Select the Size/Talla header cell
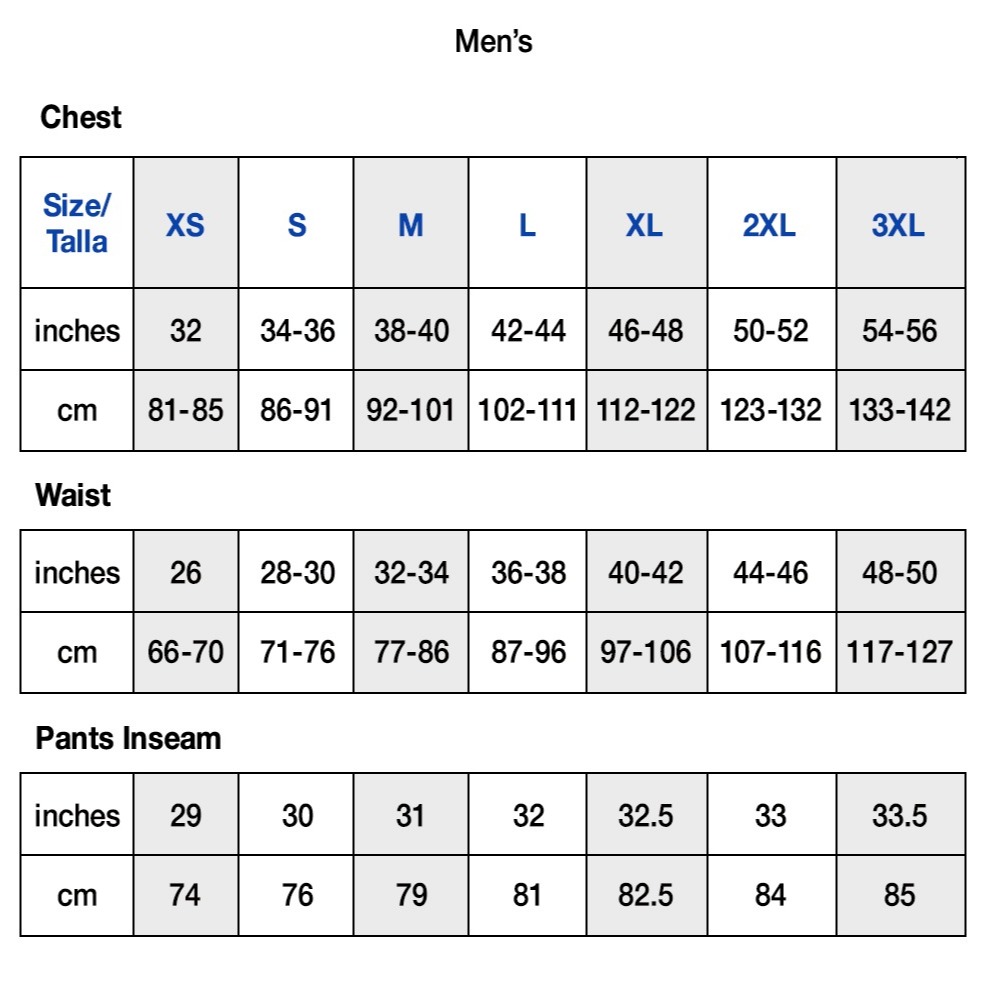This screenshot has width=987, height=987. point(77,224)
